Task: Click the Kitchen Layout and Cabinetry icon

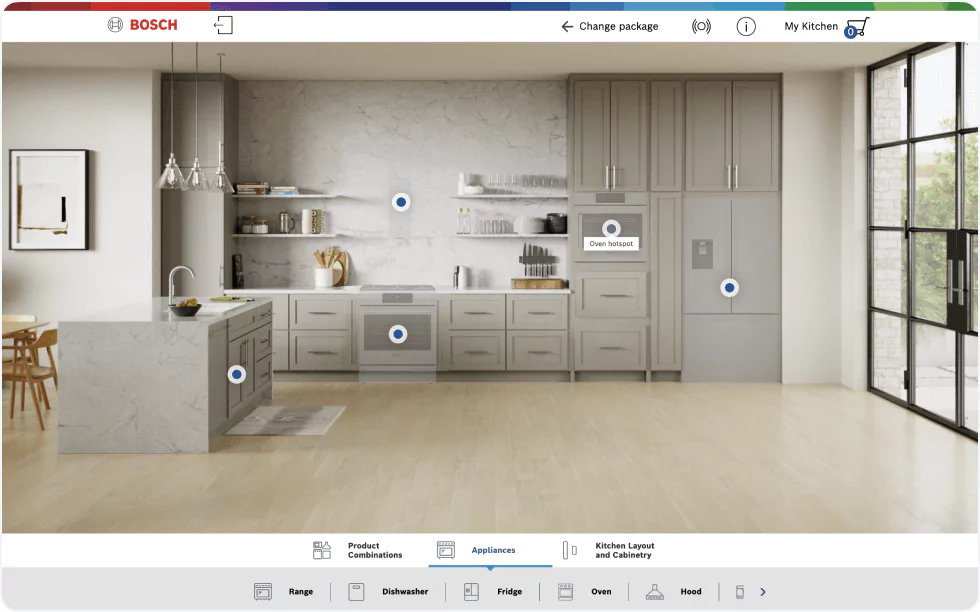Action: (x=569, y=550)
